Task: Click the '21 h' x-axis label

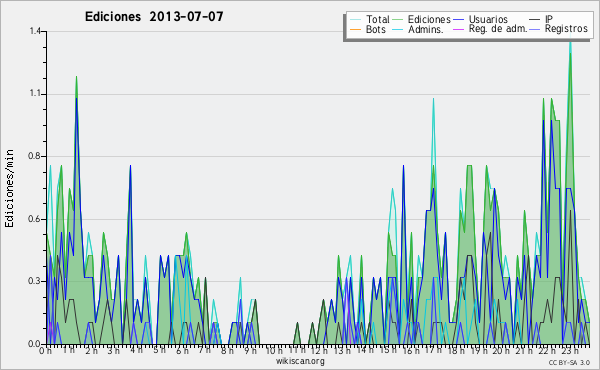Action: [524, 351]
